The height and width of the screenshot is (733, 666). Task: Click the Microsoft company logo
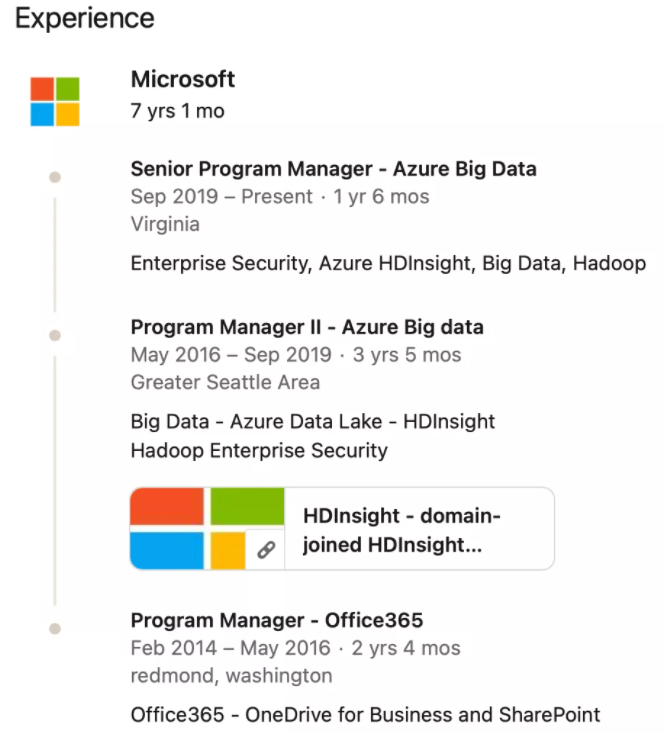click(55, 101)
